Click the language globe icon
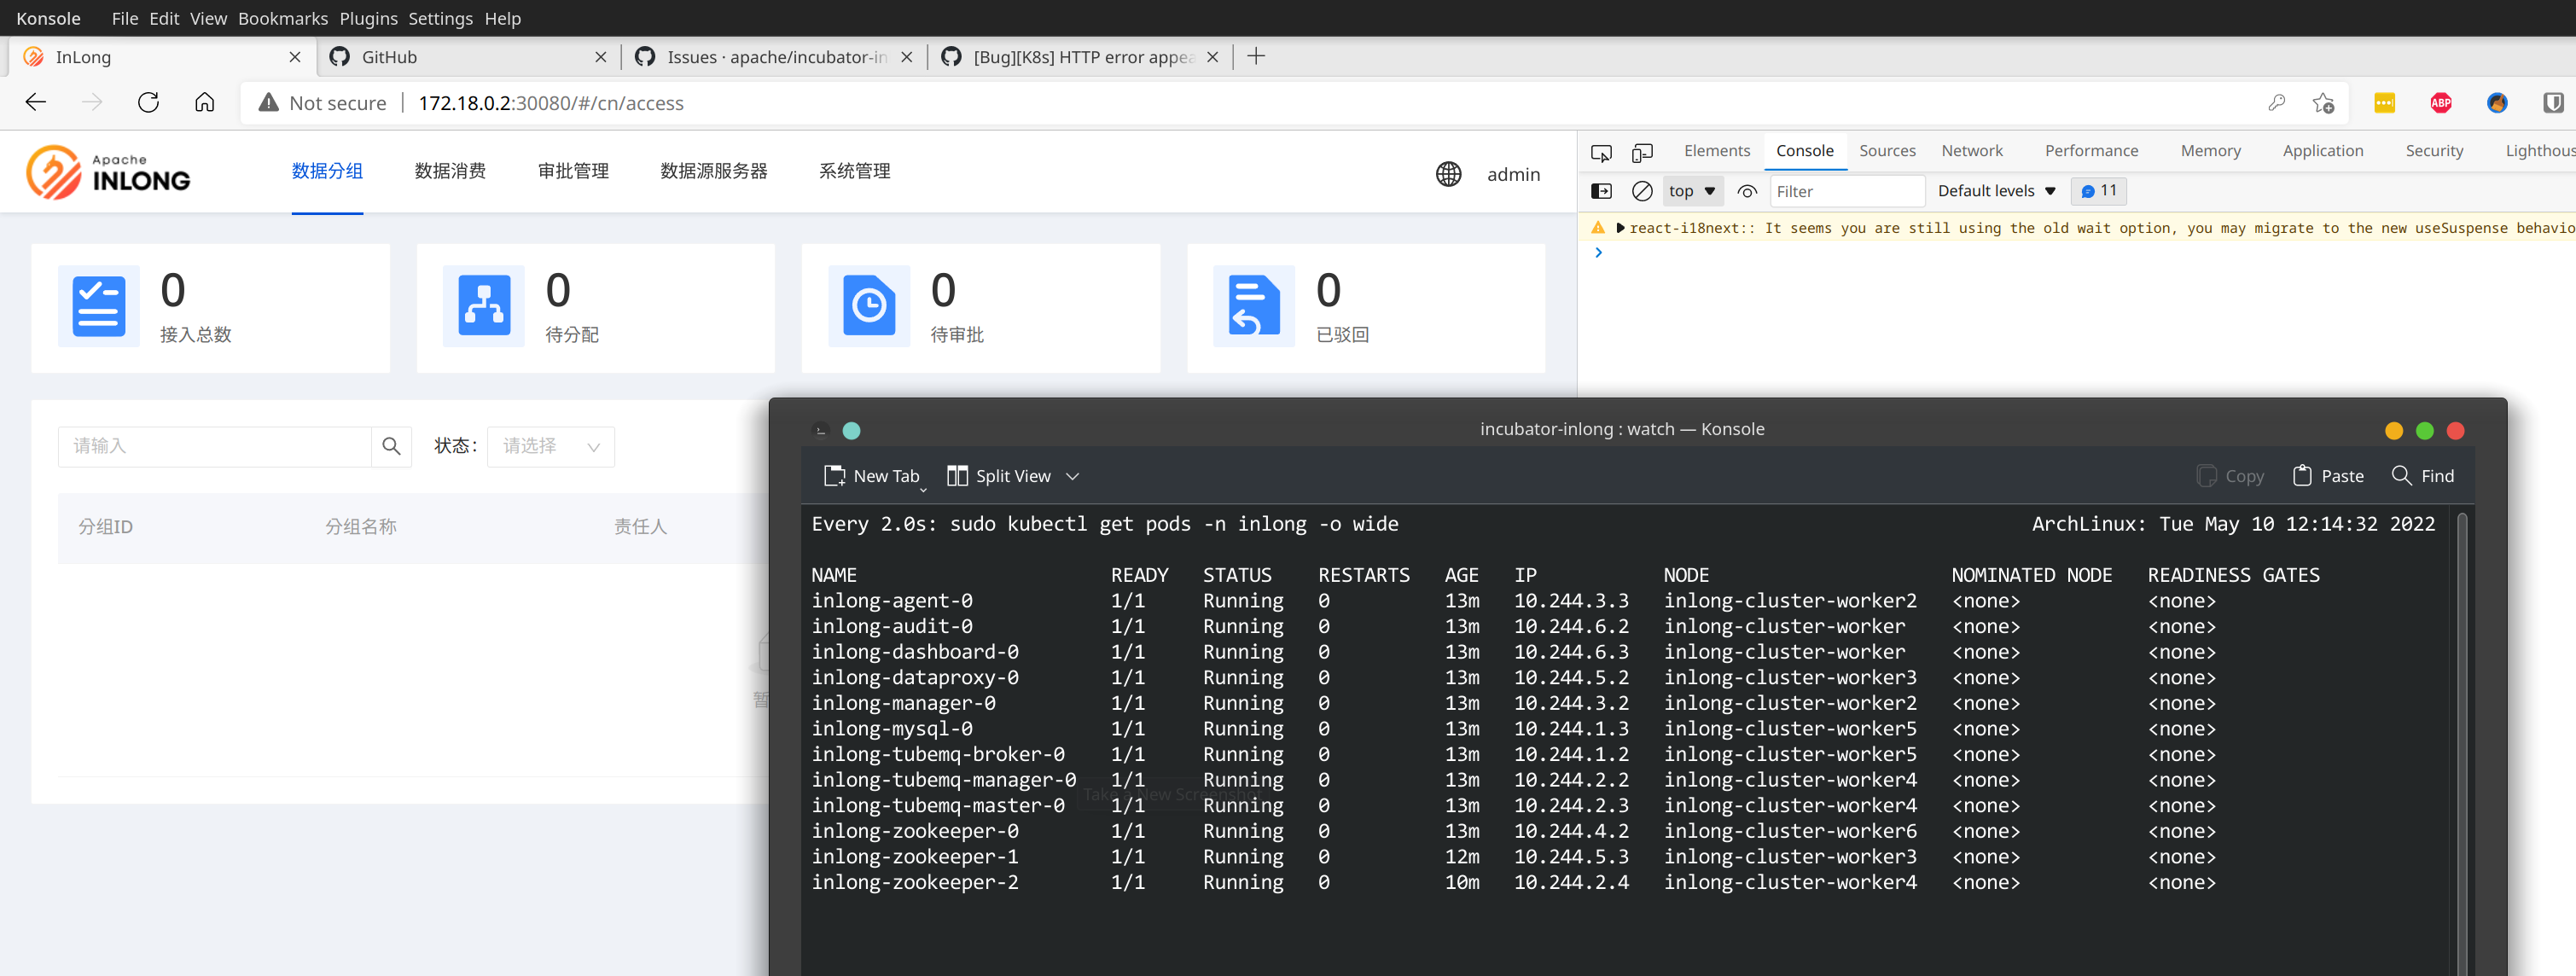 pos(1448,174)
